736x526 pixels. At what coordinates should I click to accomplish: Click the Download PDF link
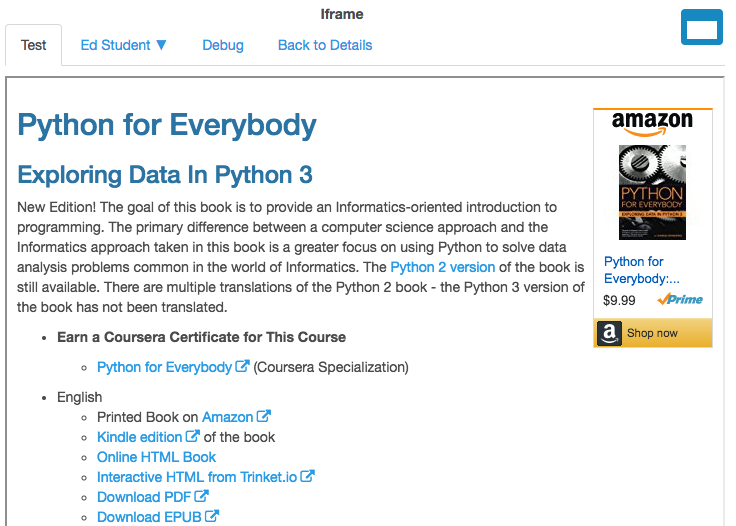coord(144,497)
